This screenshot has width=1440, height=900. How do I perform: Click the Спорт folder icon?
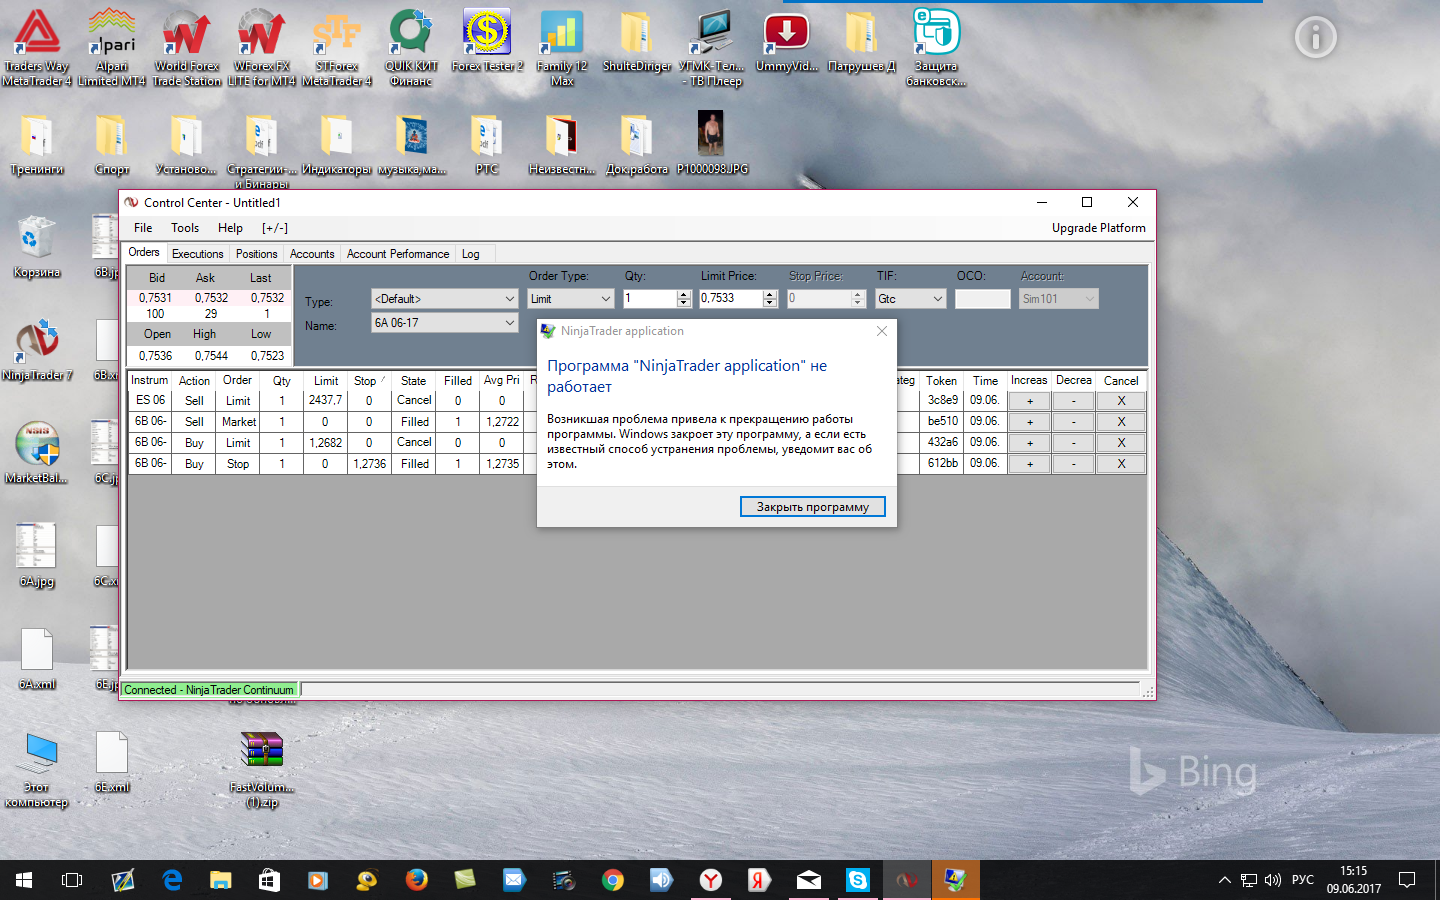112,145
